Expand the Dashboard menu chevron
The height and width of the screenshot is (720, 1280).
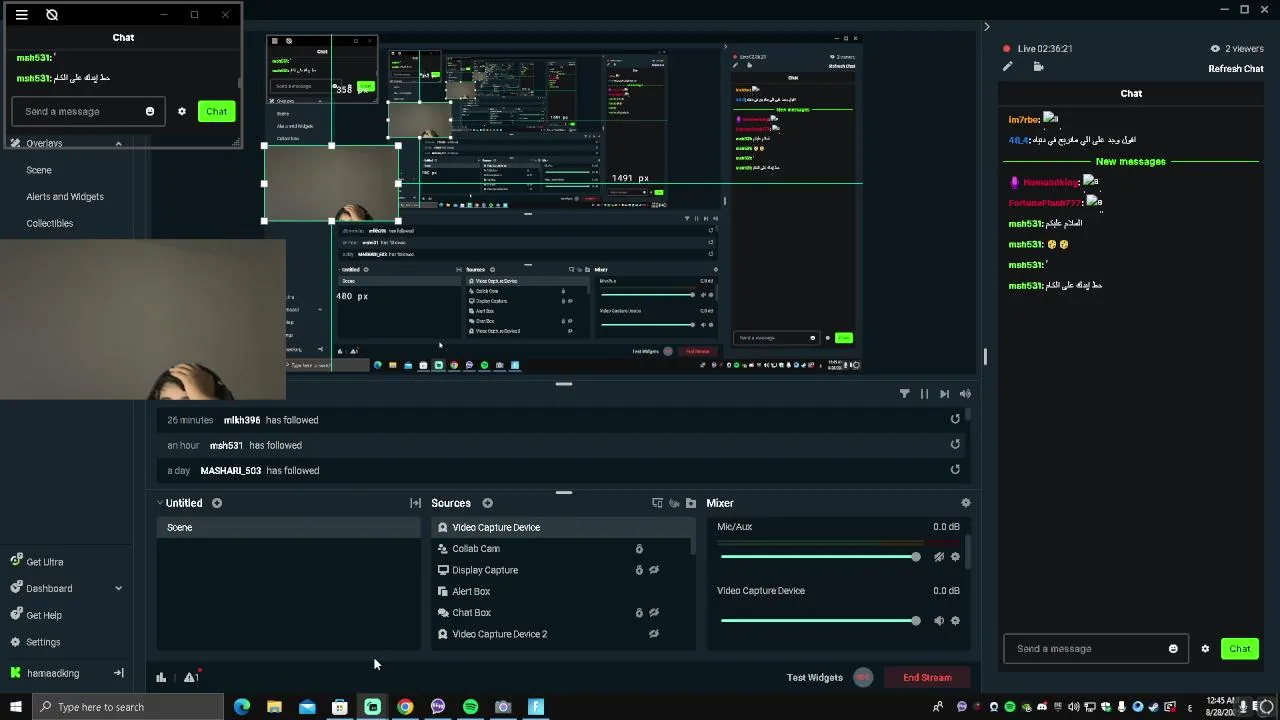click(x=118, y=588)
